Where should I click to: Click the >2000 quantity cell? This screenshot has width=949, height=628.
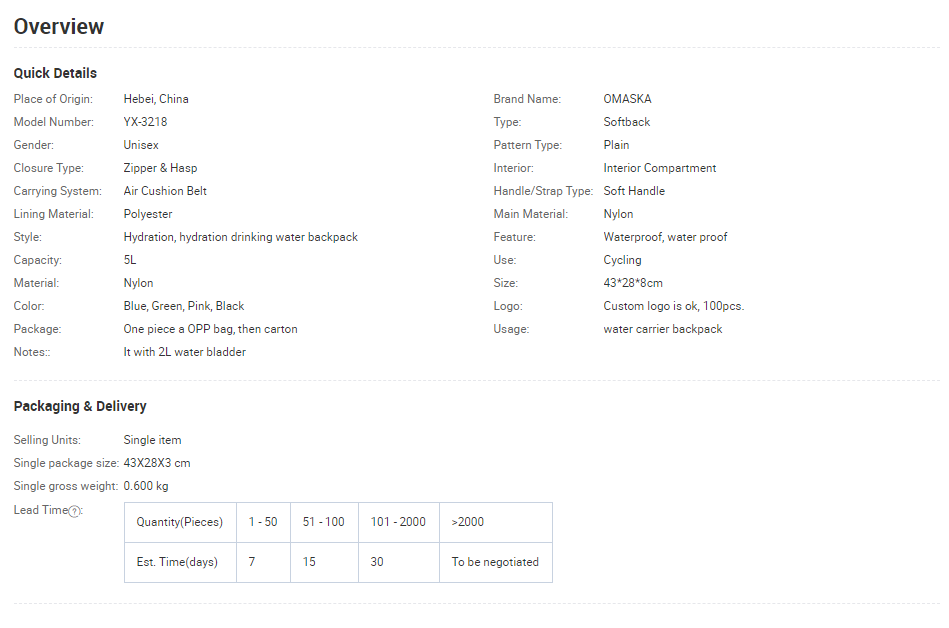click(496, 522)
